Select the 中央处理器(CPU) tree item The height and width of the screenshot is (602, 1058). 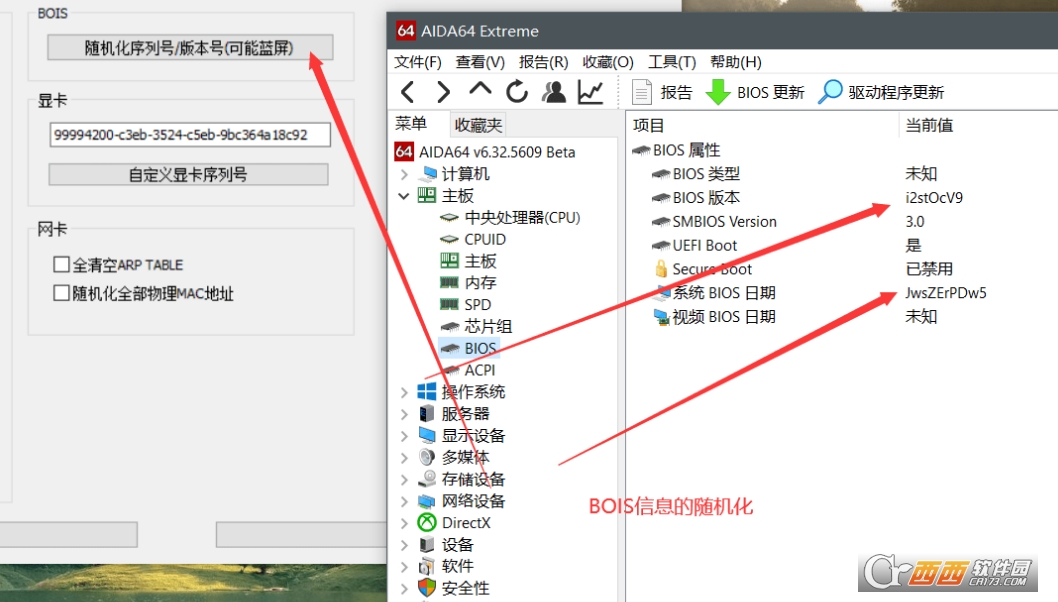click(521, 217)
